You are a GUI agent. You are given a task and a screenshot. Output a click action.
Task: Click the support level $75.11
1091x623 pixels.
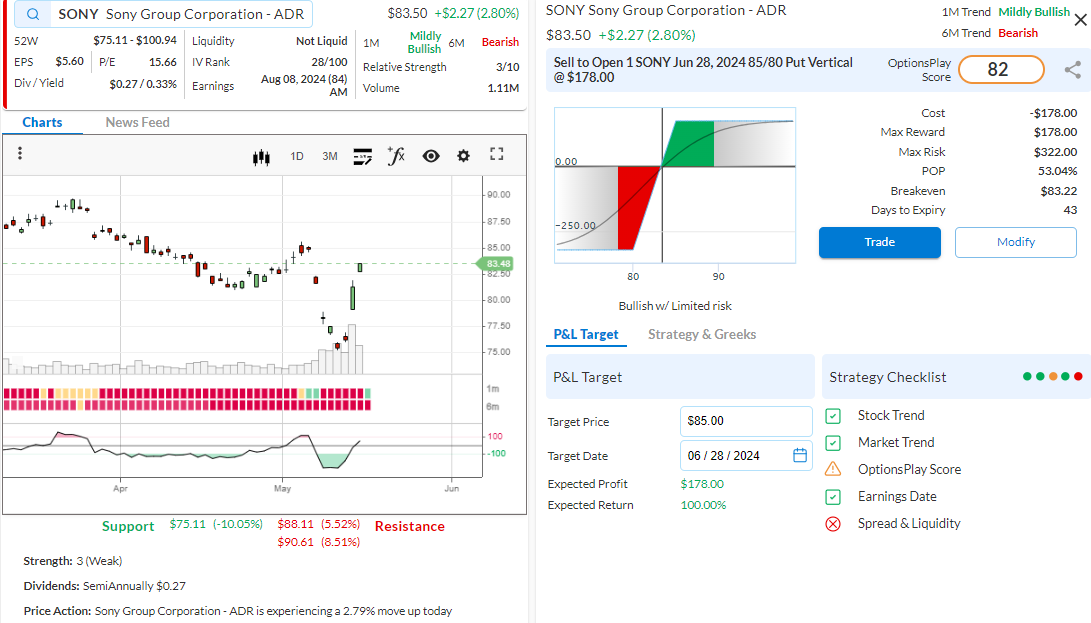click(188, 524)
